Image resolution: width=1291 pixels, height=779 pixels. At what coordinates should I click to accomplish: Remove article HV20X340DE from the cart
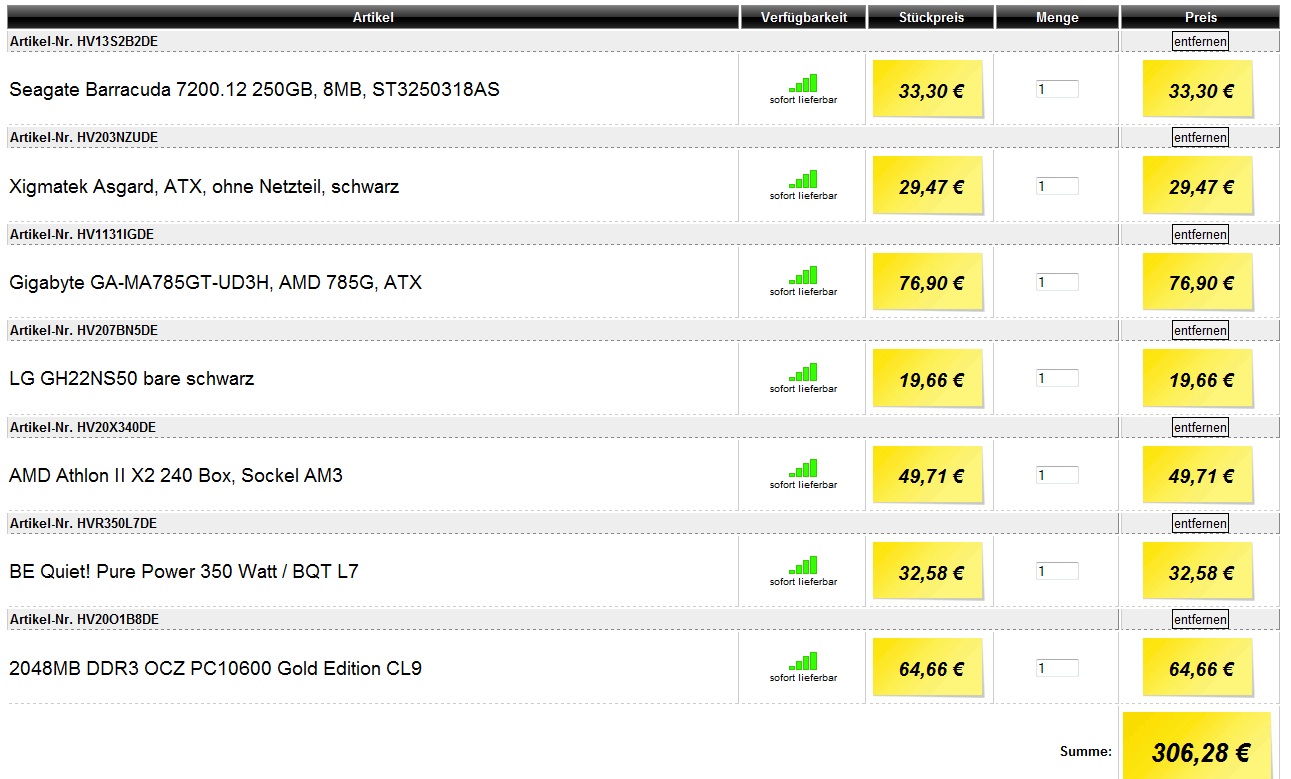(x=1200, y=427)
